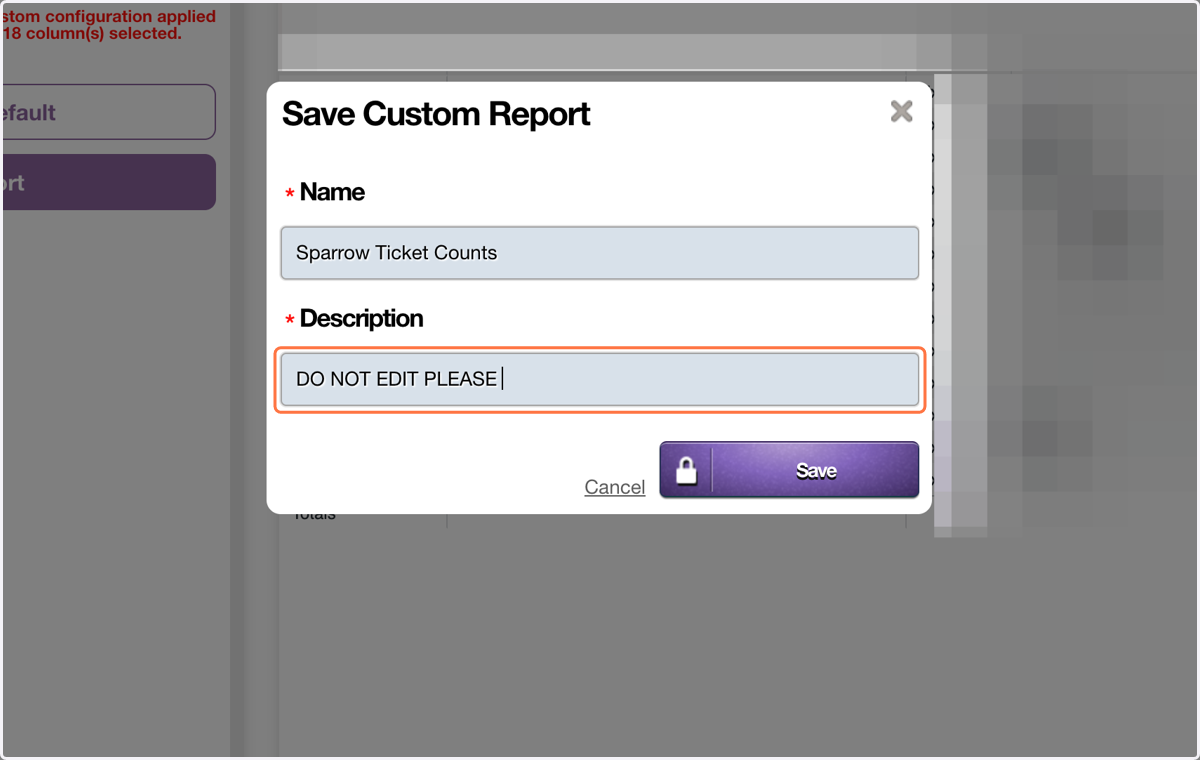Click the Name field label
This screenshot has height=760, width=1200.
332,192
